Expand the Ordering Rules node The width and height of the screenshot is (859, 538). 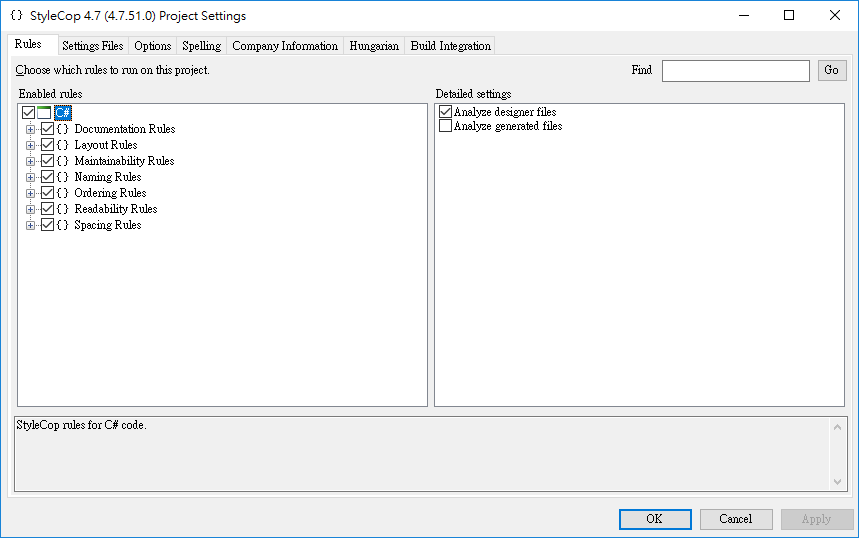(30, 193)
